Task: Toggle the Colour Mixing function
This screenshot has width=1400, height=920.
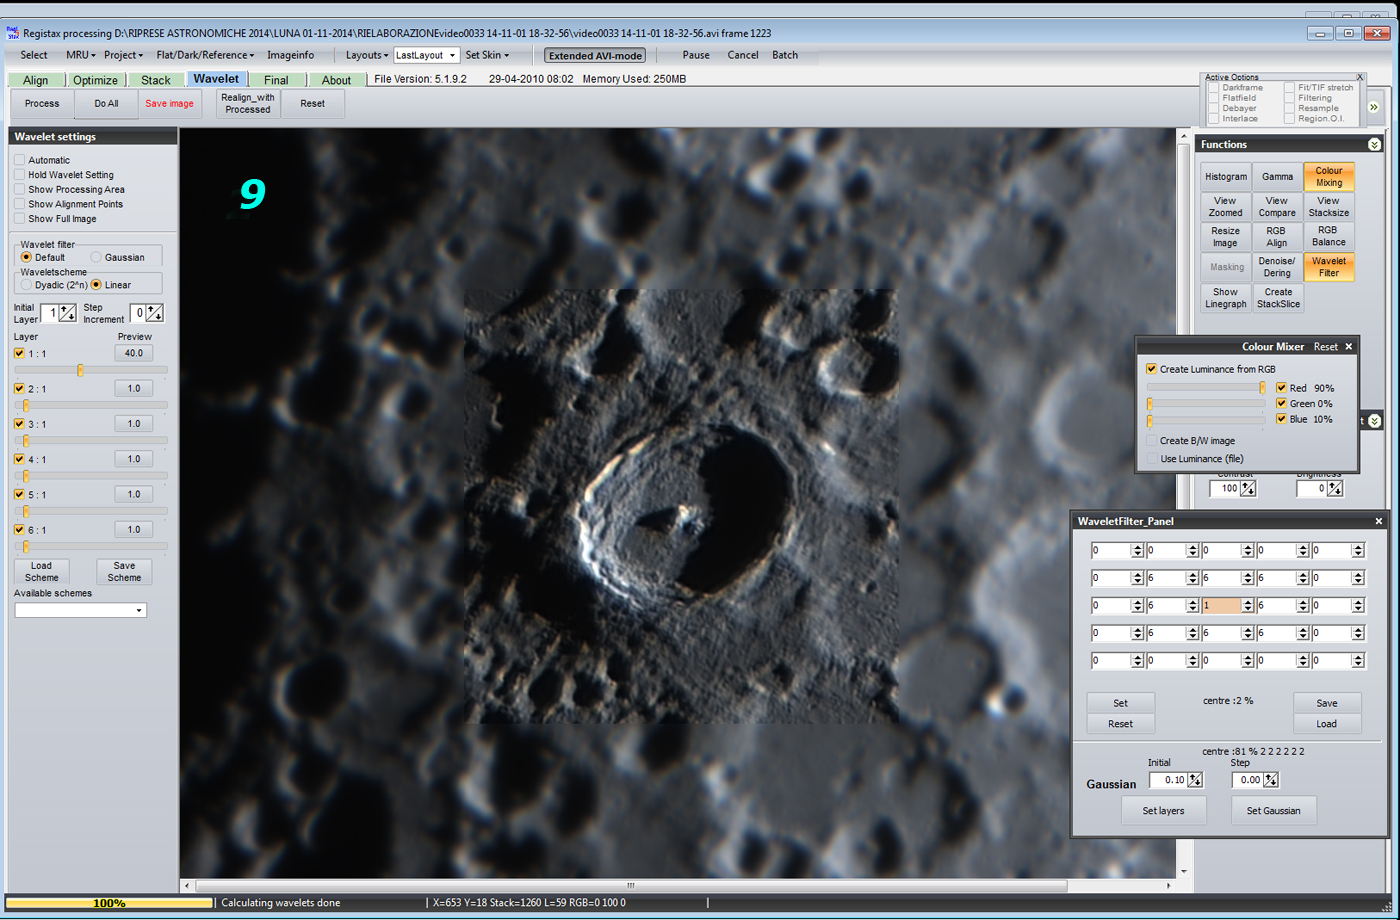Action: coord(1329,177)
